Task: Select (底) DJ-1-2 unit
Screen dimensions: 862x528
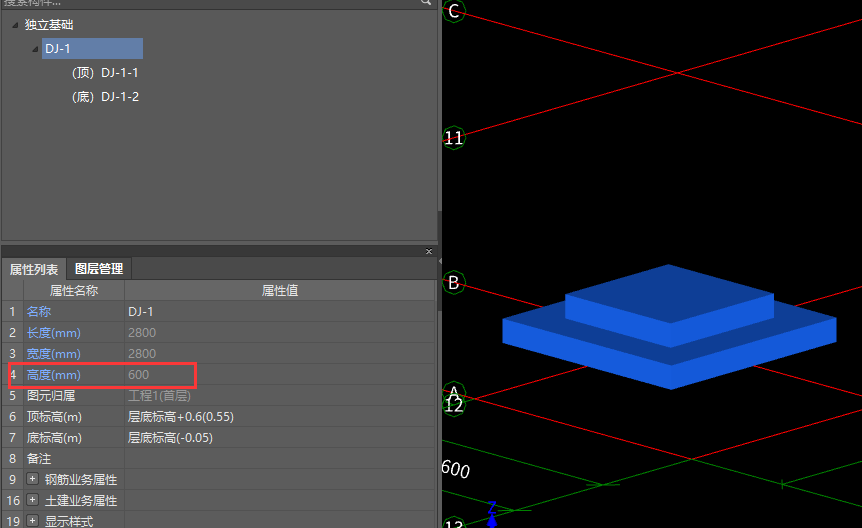Action: point(105,97)
